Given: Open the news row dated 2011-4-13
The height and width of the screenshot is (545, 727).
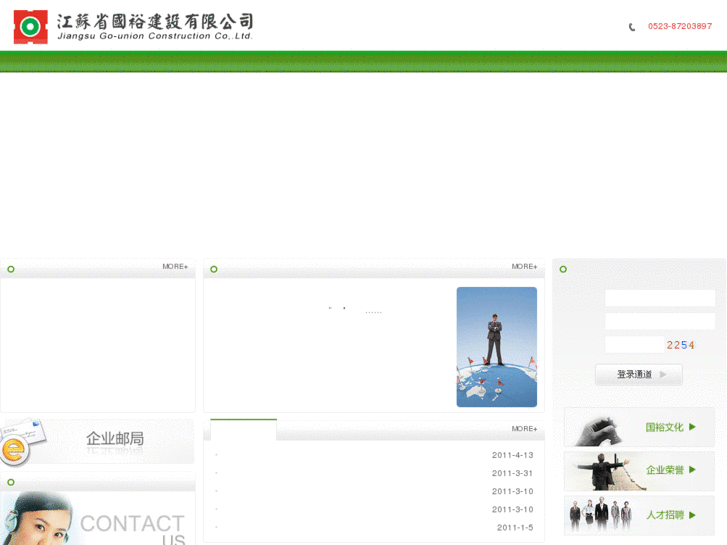Looking at the screenshot, I should coord(374,455).
